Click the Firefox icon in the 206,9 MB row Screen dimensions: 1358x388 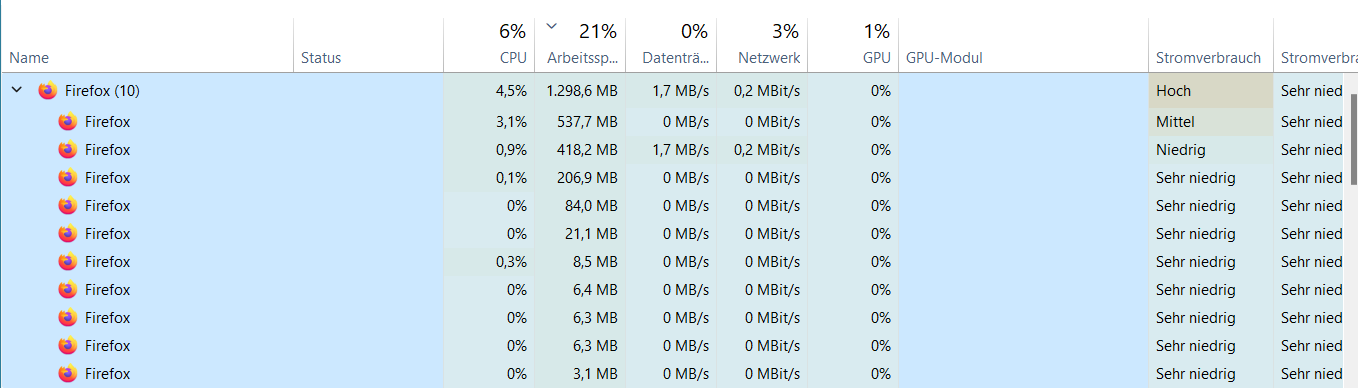pyautogui.click(x=67, y=178)
